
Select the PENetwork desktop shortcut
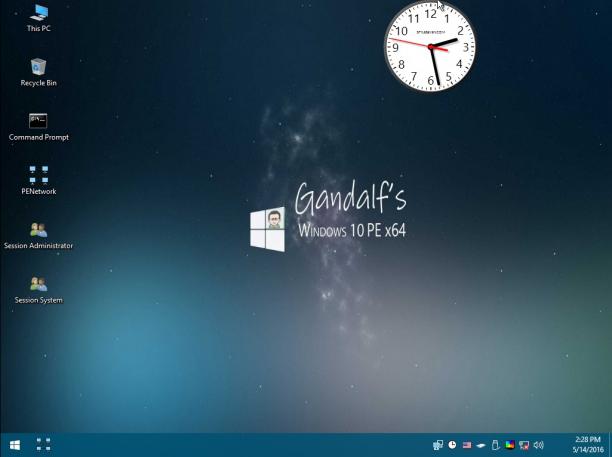click(x=38, y=180)
